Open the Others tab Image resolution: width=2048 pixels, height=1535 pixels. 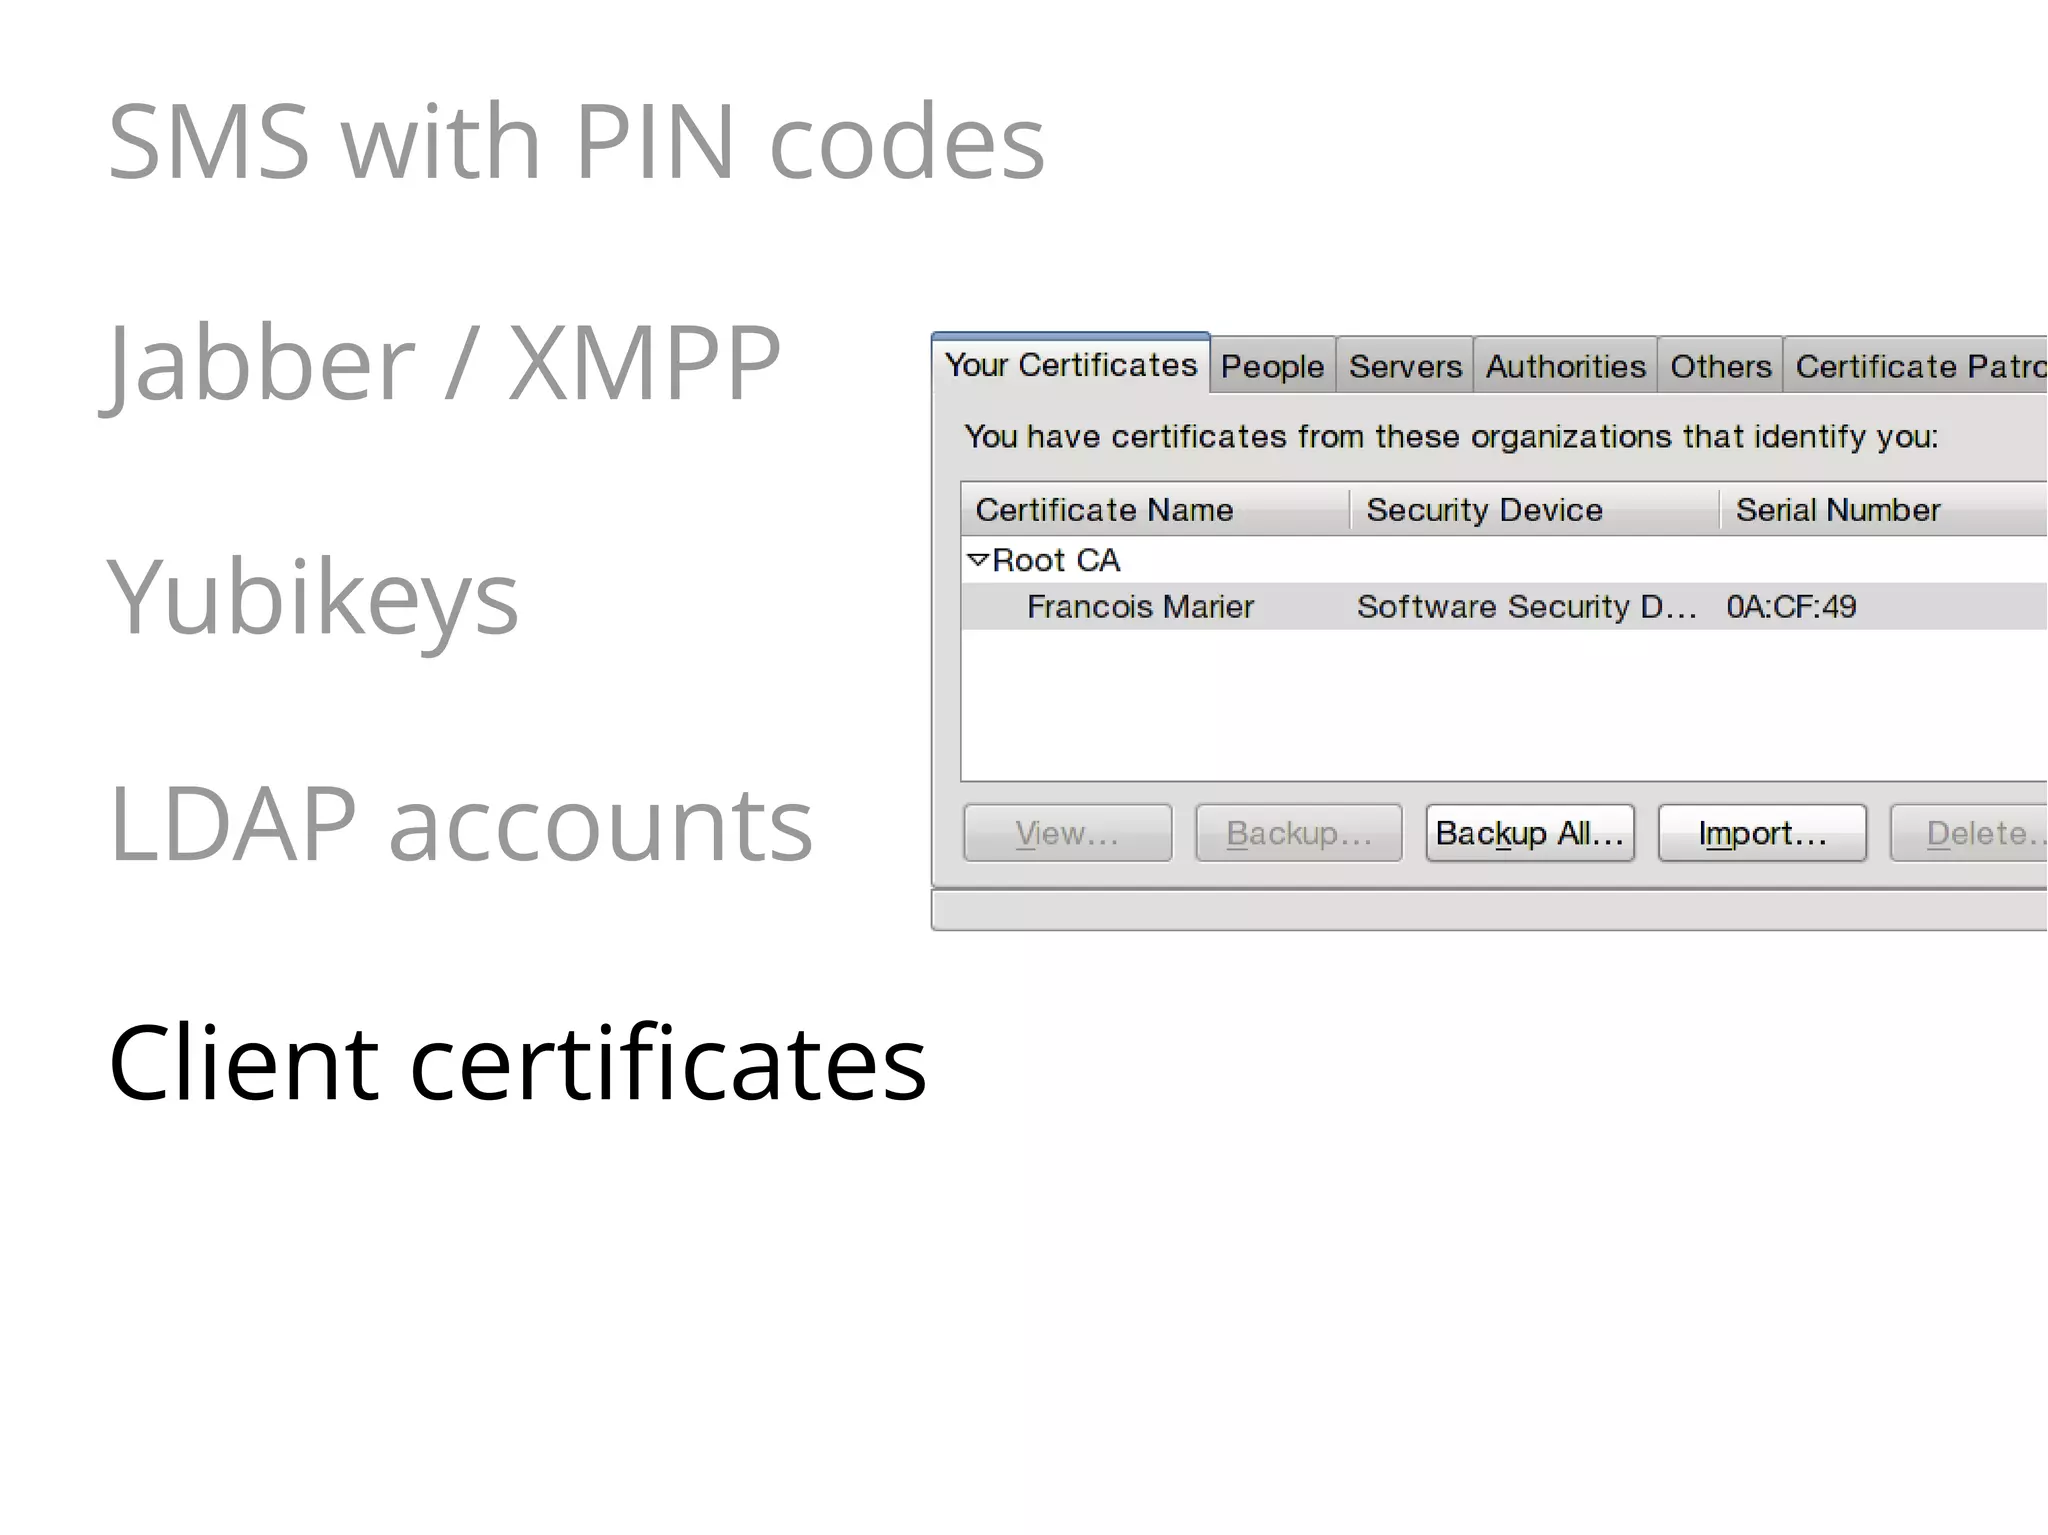pos(1720,366)
